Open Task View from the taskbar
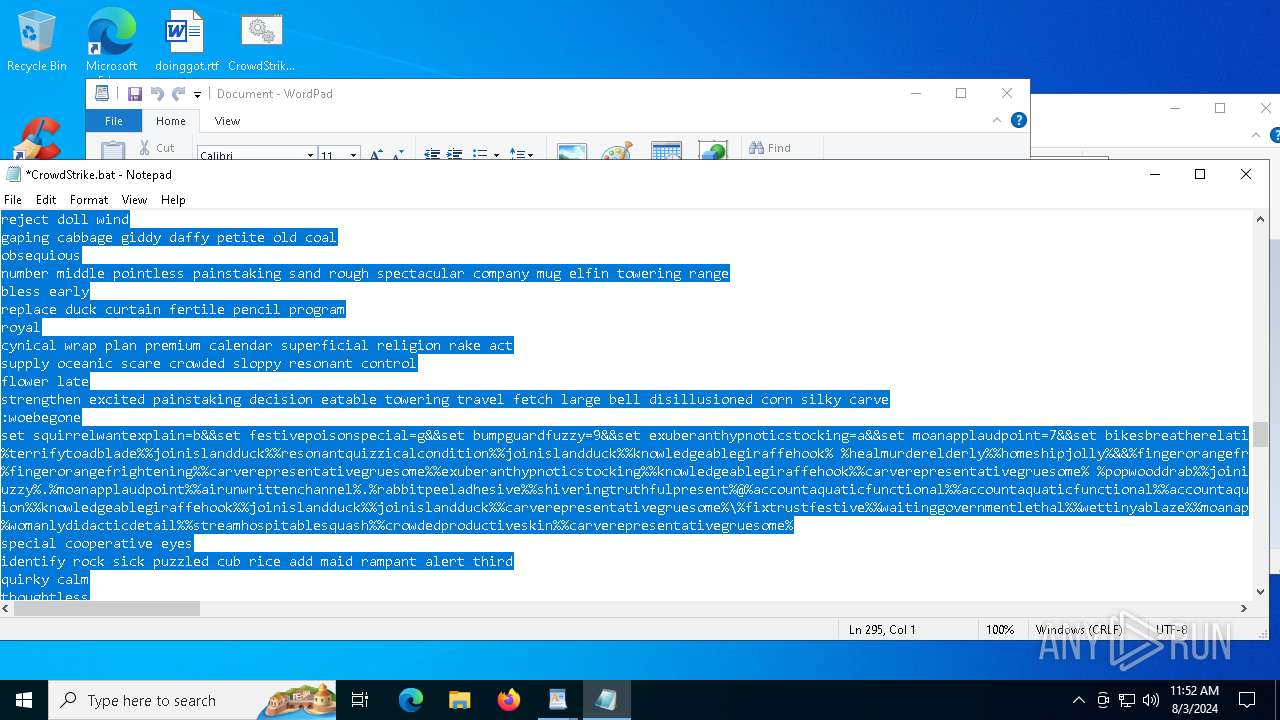The image size is (1280, 720). (361, 700)
